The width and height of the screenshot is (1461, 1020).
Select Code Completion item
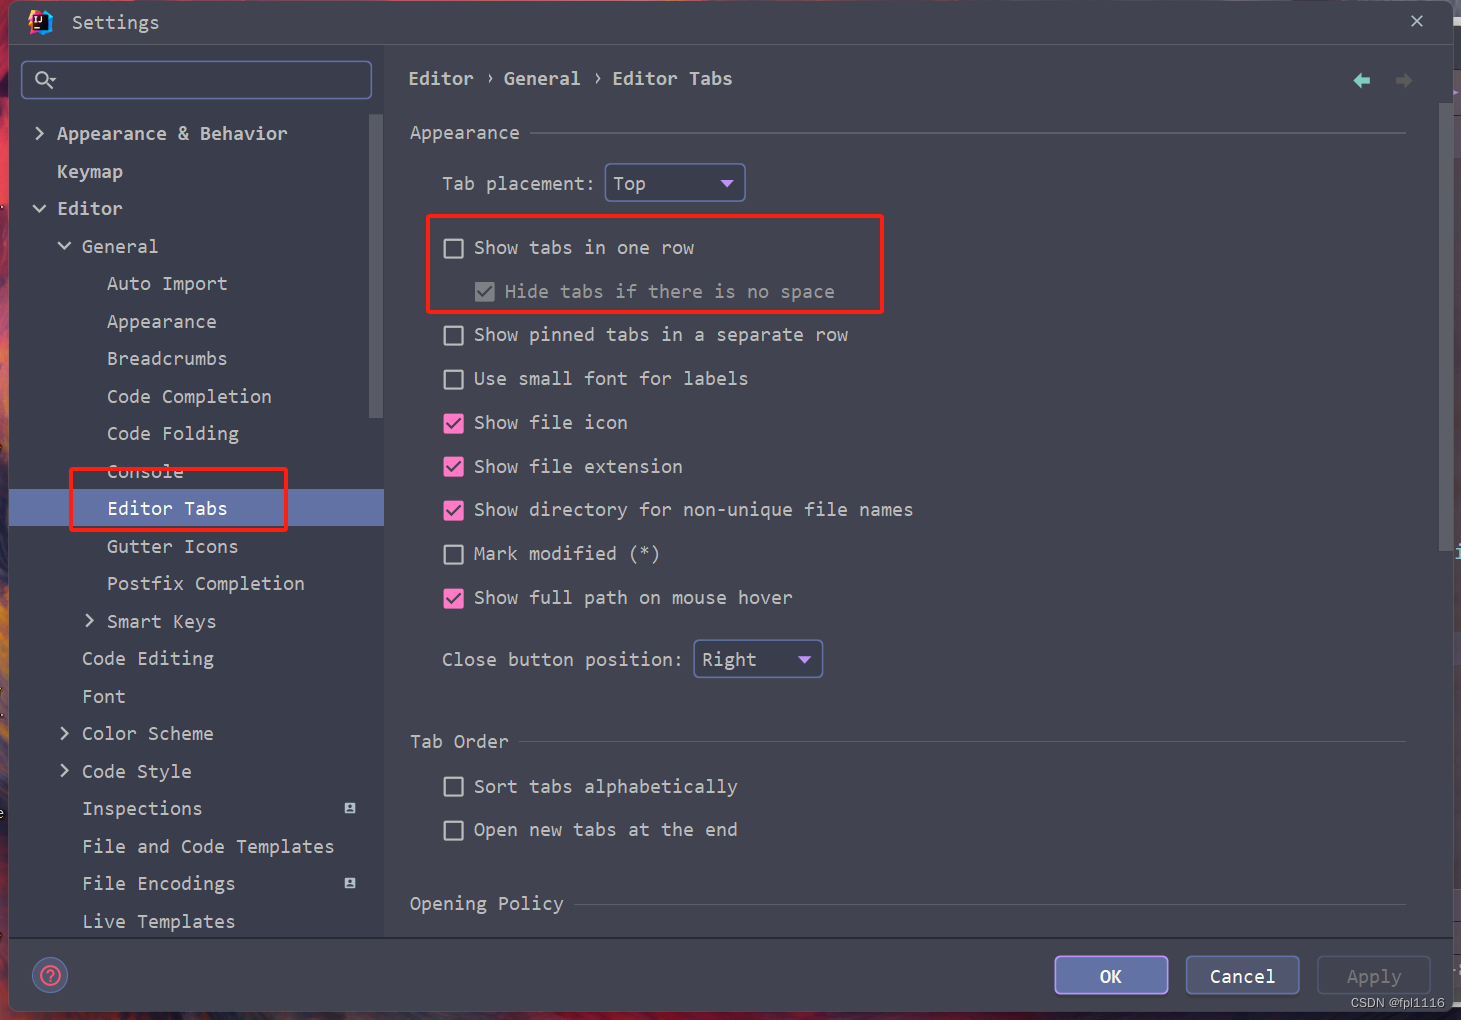click(189, 396)
